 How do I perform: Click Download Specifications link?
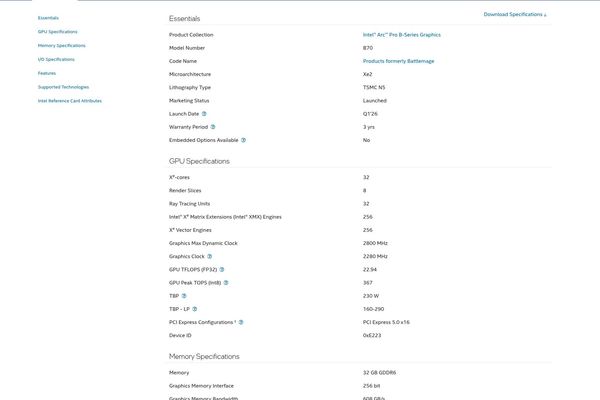515,15
